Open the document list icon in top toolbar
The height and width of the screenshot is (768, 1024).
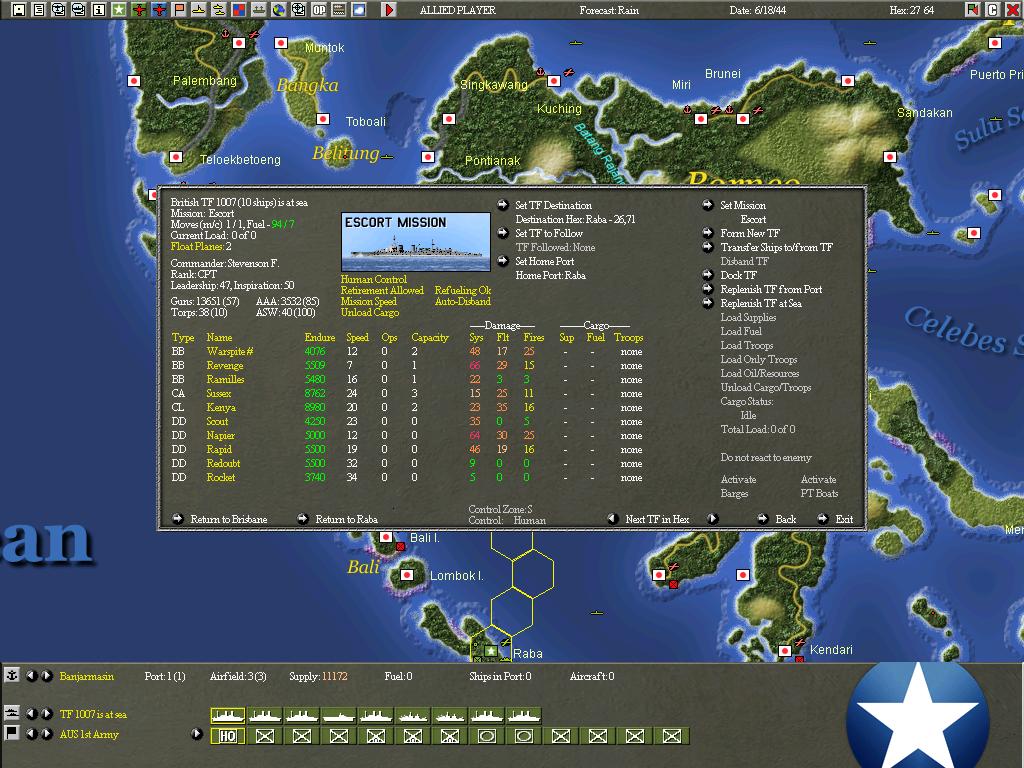(x=39, y=10)
